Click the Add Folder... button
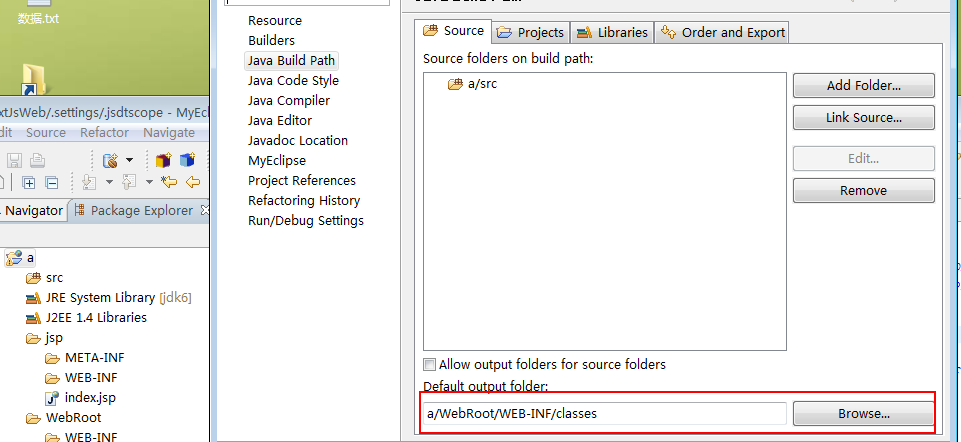The height and width of the screenshot is (442, 961). (864, 85)
